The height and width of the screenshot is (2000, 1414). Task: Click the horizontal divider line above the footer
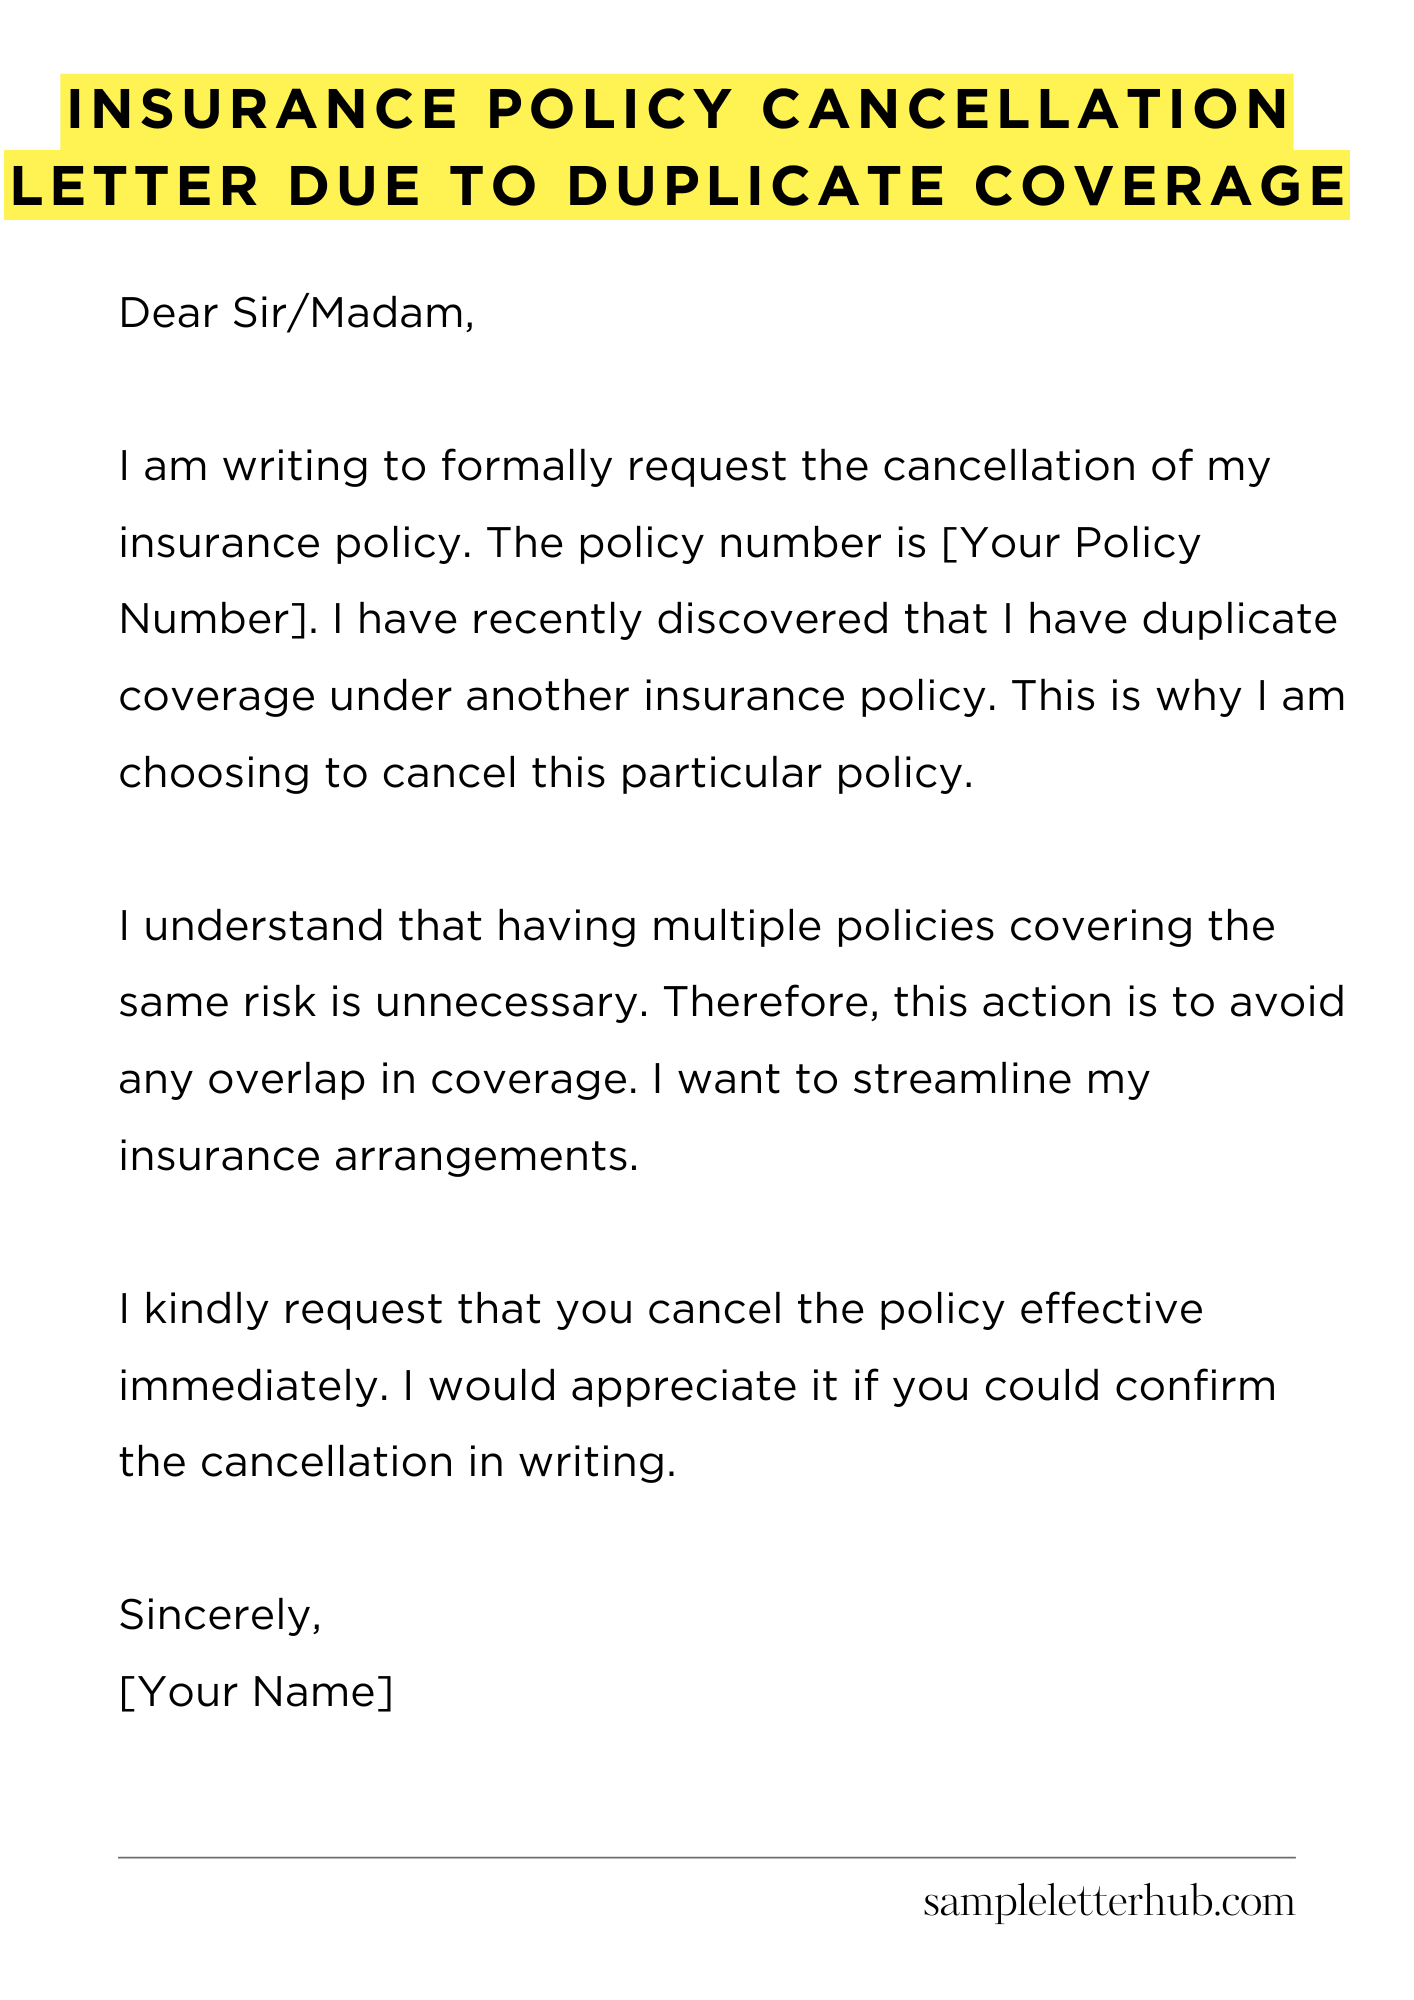pos(706,1858)
